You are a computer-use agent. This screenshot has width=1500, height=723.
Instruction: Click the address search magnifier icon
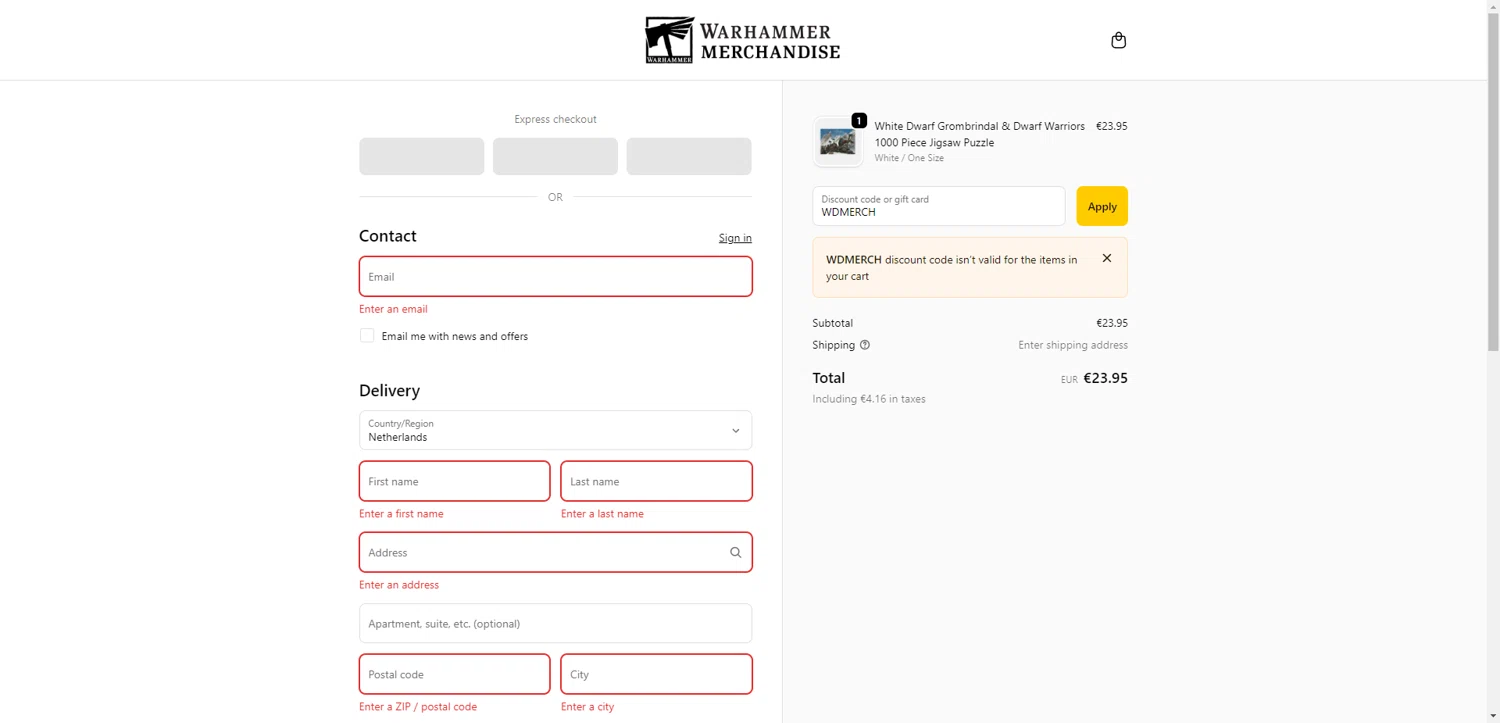click(735, 552)
